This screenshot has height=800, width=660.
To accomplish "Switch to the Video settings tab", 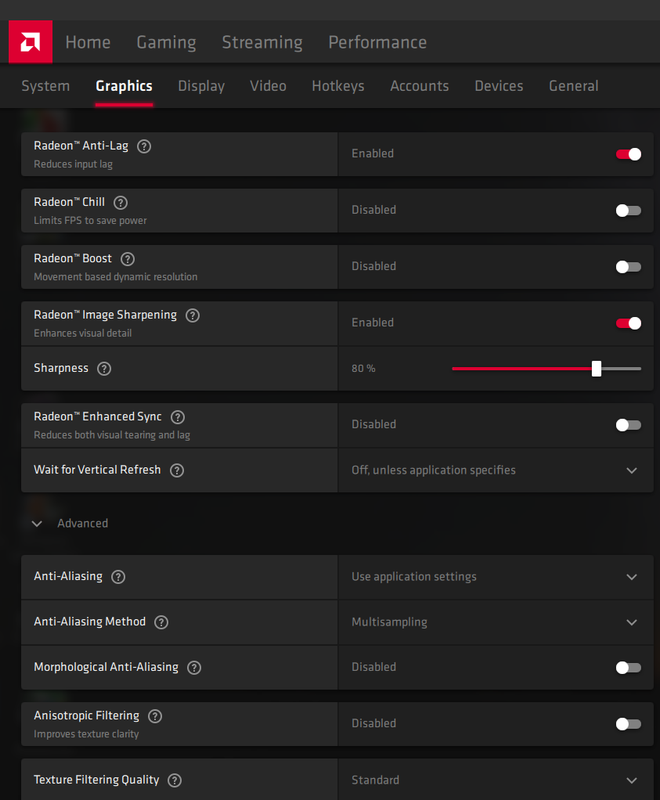I will (x=268, y=86).
